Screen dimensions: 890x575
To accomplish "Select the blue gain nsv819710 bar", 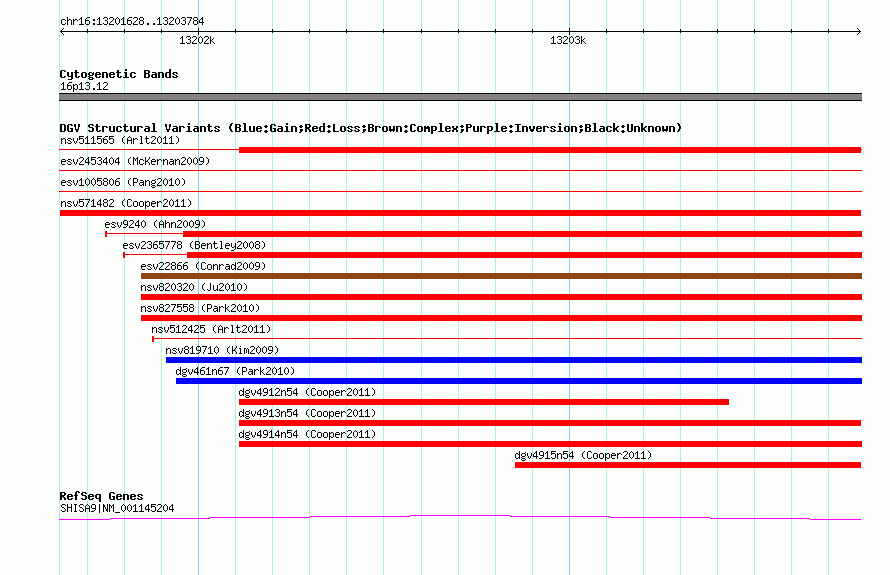I will [x=514, y=360].
